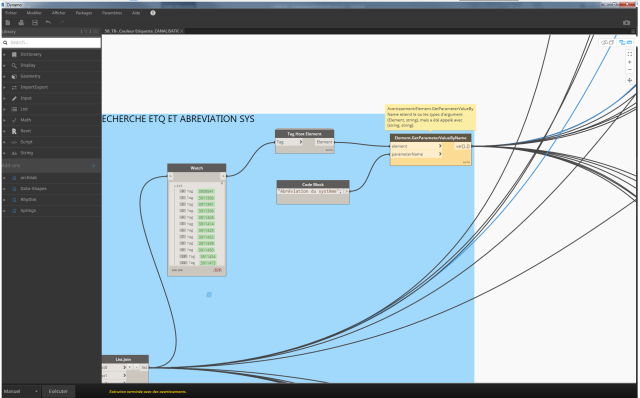640x398 pixels.
Task: Add a package with Add-ons plus icon
Action: (93, 166)
